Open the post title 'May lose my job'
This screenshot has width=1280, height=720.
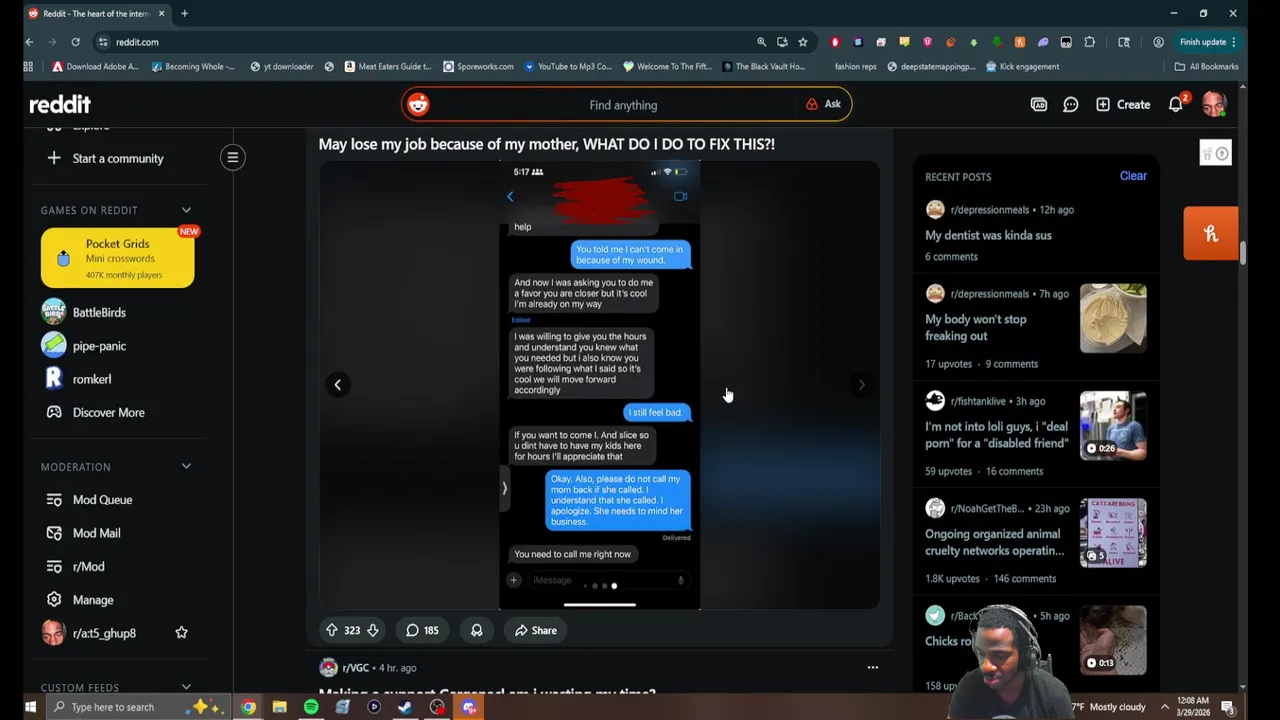pos(546,144)
